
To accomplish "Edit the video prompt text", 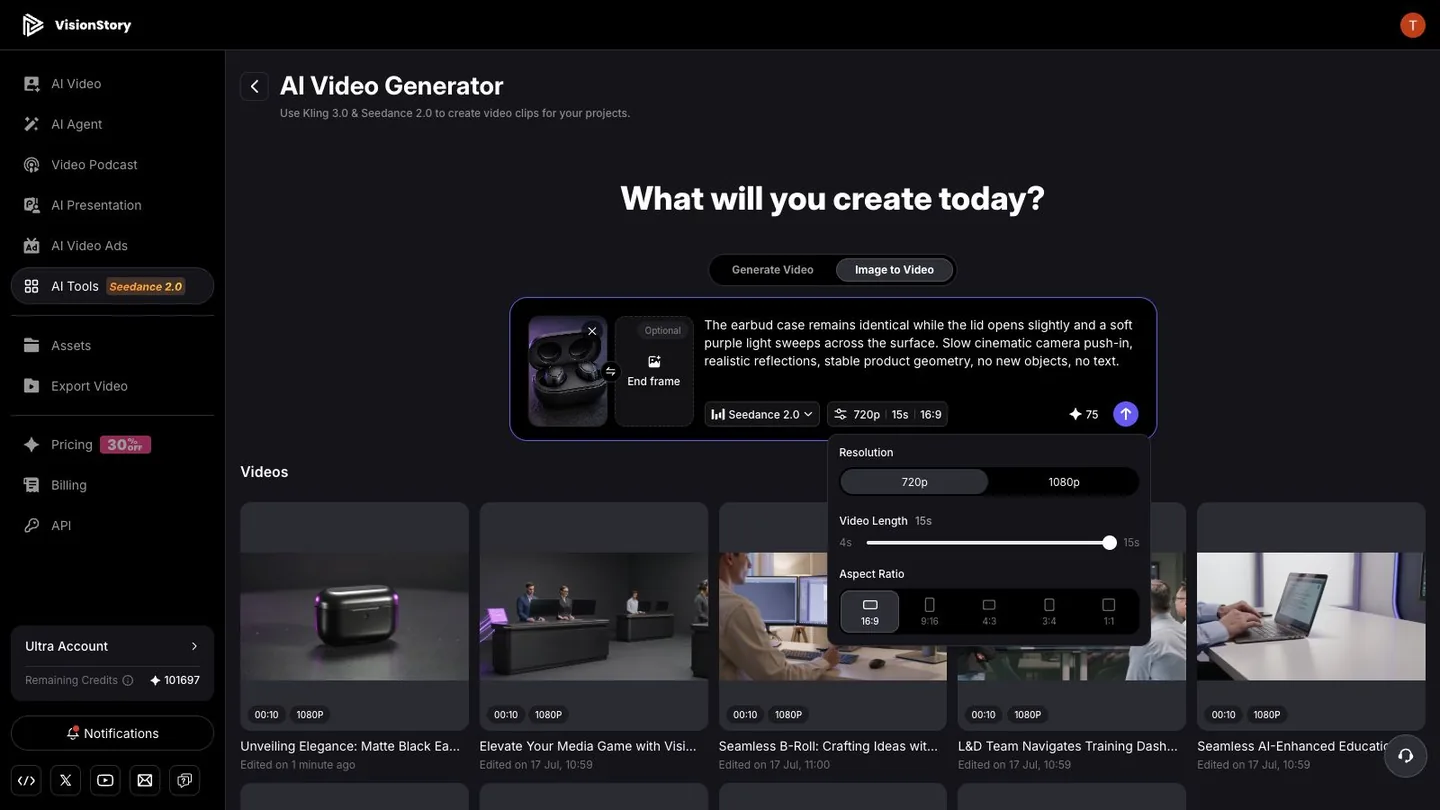I will point(920,343).
